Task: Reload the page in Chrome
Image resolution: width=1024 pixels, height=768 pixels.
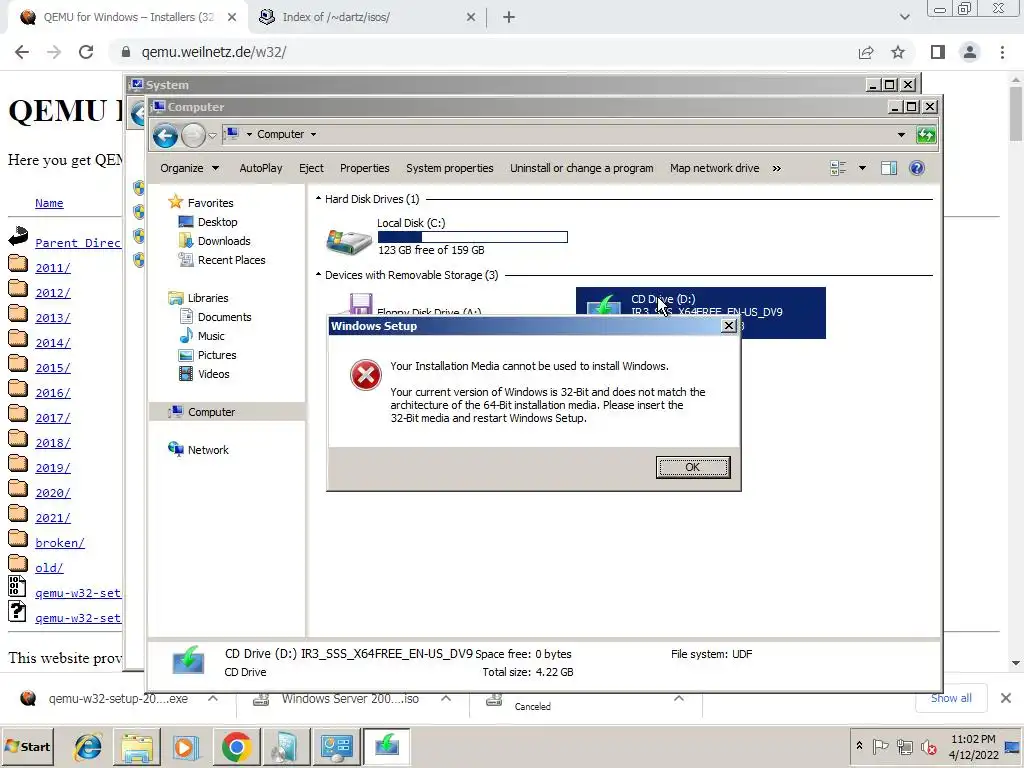Action: click(86, 52)
